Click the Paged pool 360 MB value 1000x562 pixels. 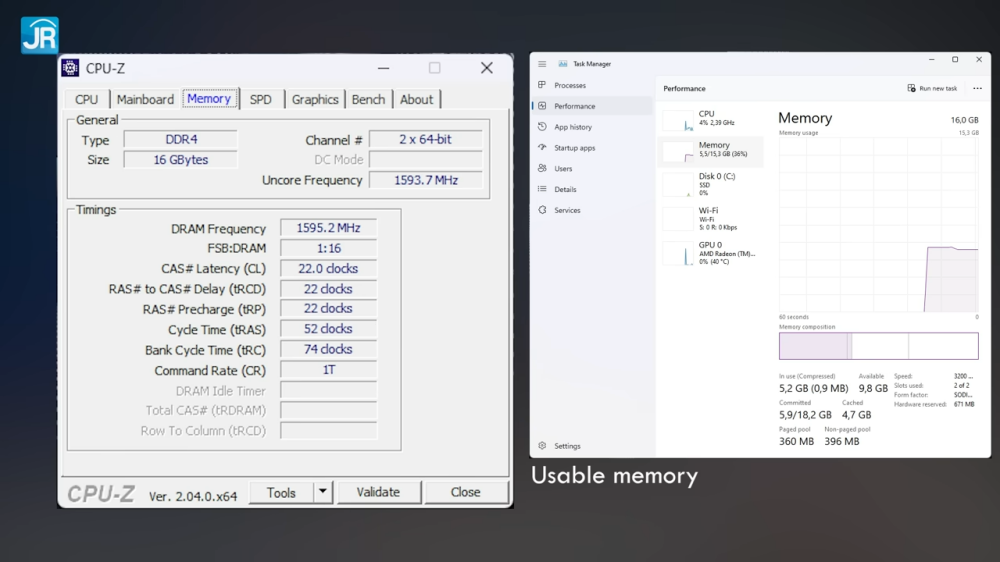pyautogui.click(x=797, y=441)
